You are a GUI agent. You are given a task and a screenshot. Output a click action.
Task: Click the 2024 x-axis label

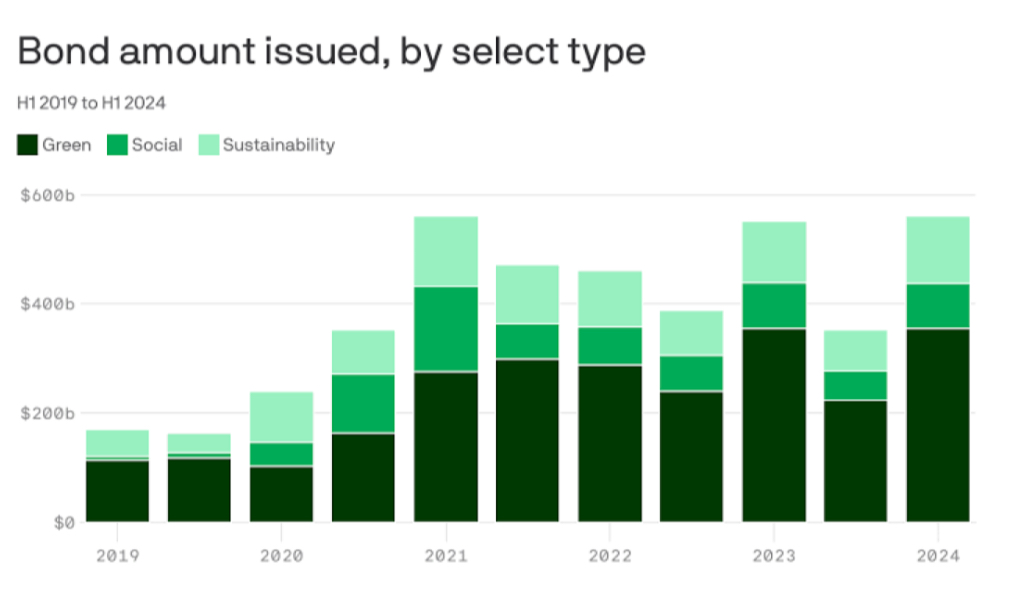click(937, 556)
